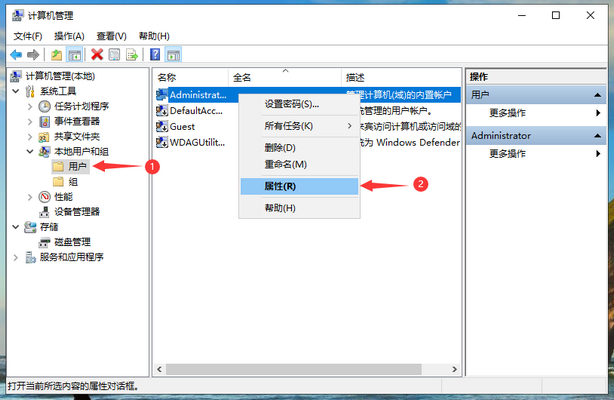Click 更多操作 under 用户 in actions pane
Image resolution: width=614 pixels, height=400 pixels.
coord(507,113)
